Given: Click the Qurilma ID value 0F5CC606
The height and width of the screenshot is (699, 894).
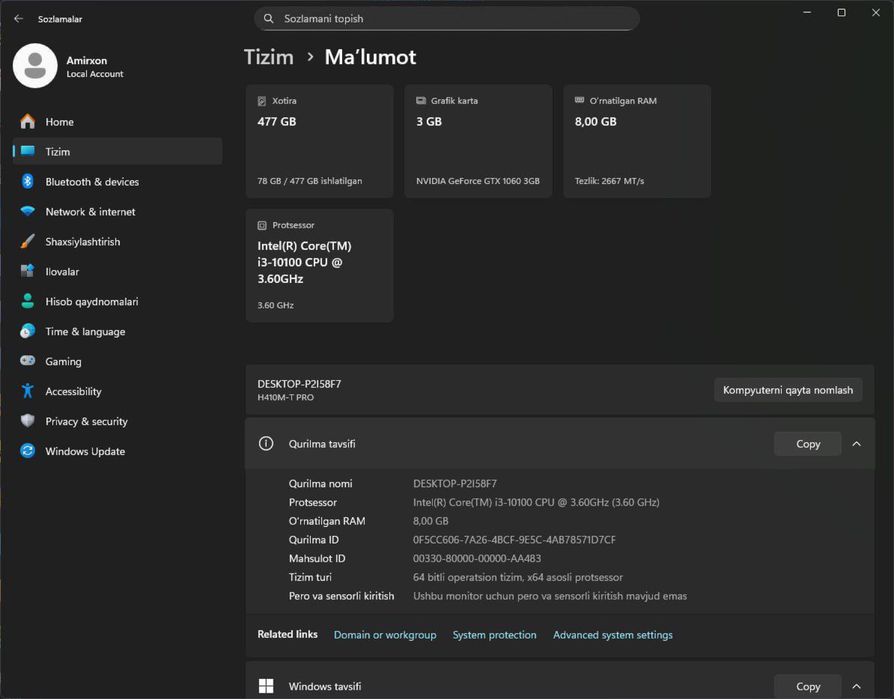Looking at the screenshot, I should [514, 539].
